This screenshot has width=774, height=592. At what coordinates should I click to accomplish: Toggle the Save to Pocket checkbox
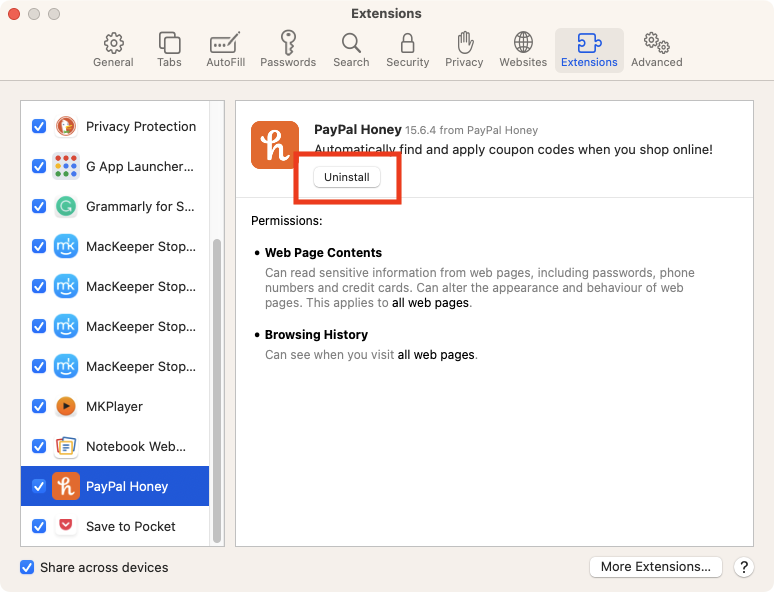click(x=39, y=526)
